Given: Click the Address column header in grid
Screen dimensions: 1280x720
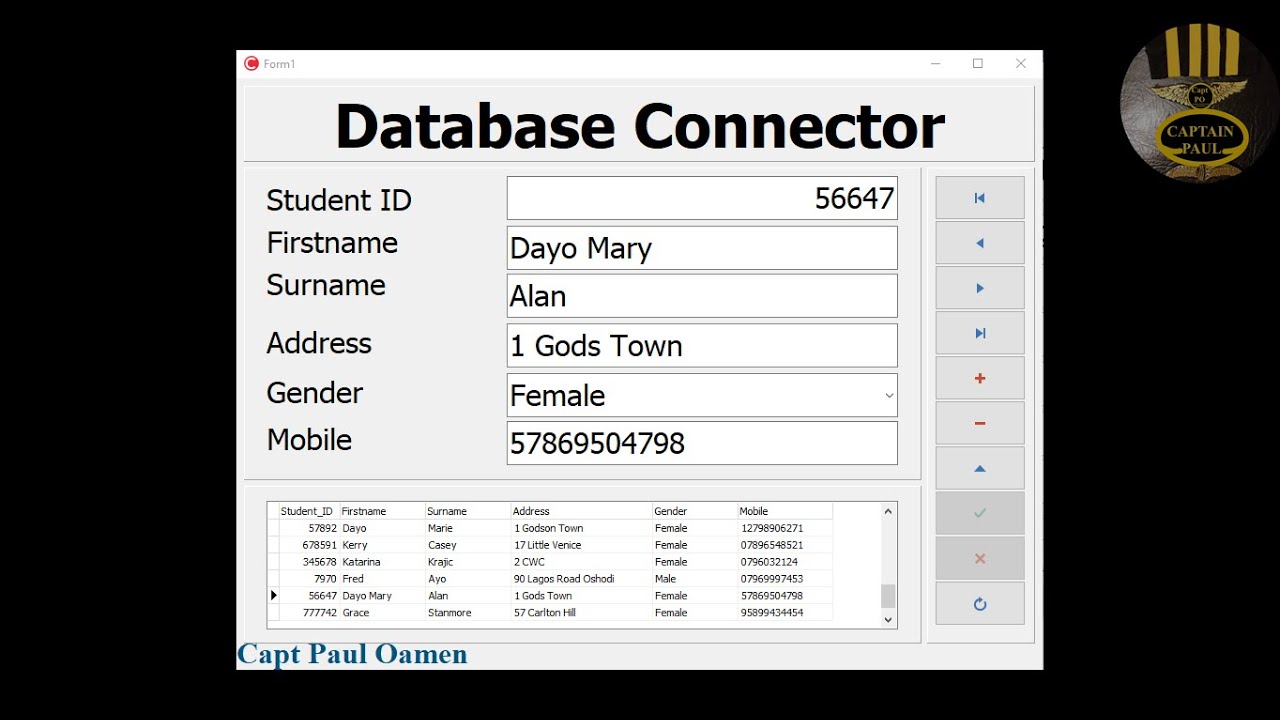Looking at the screenshot, I should pos(582,511).
